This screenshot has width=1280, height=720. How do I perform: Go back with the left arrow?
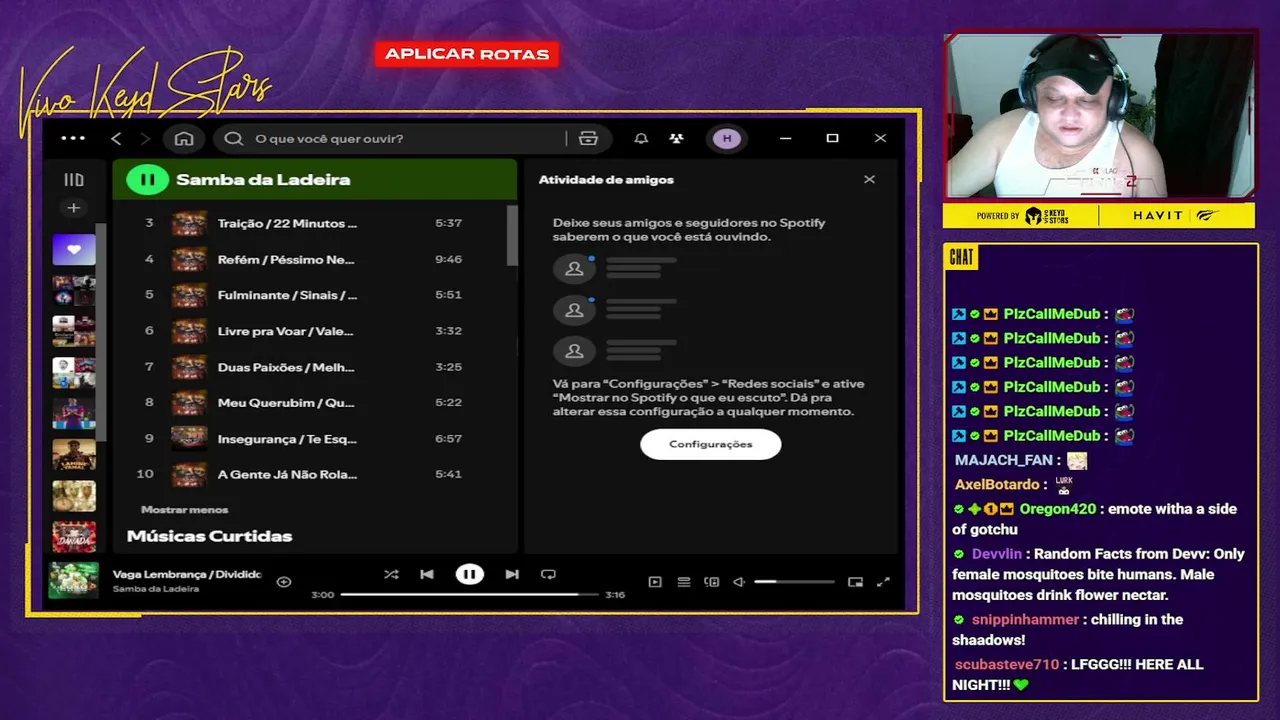(116, 138)
